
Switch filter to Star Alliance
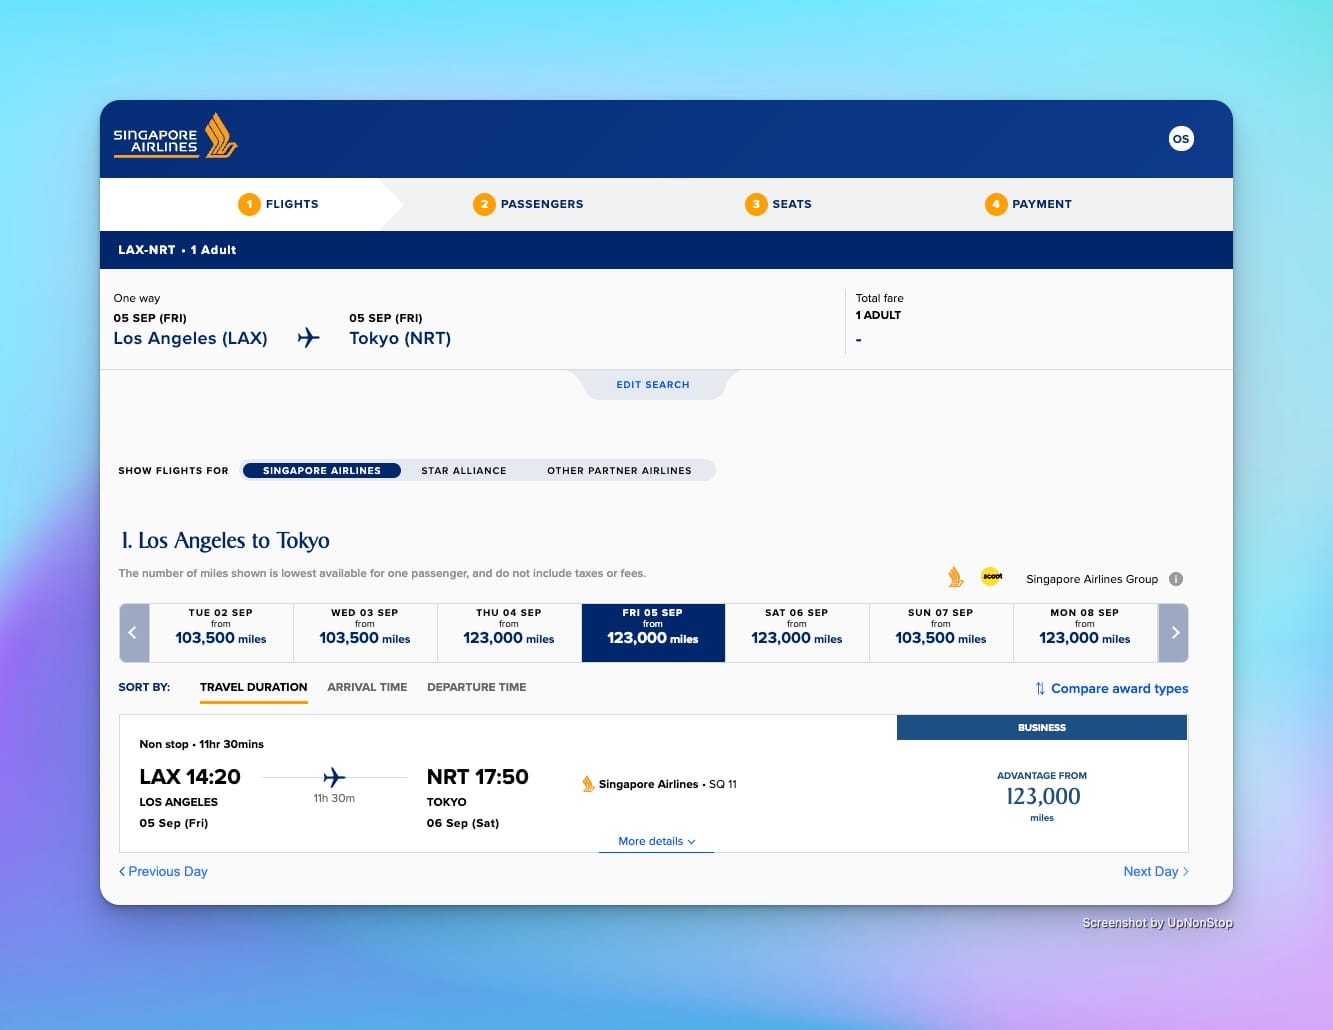pyautogui.click(x=464, y=471)
